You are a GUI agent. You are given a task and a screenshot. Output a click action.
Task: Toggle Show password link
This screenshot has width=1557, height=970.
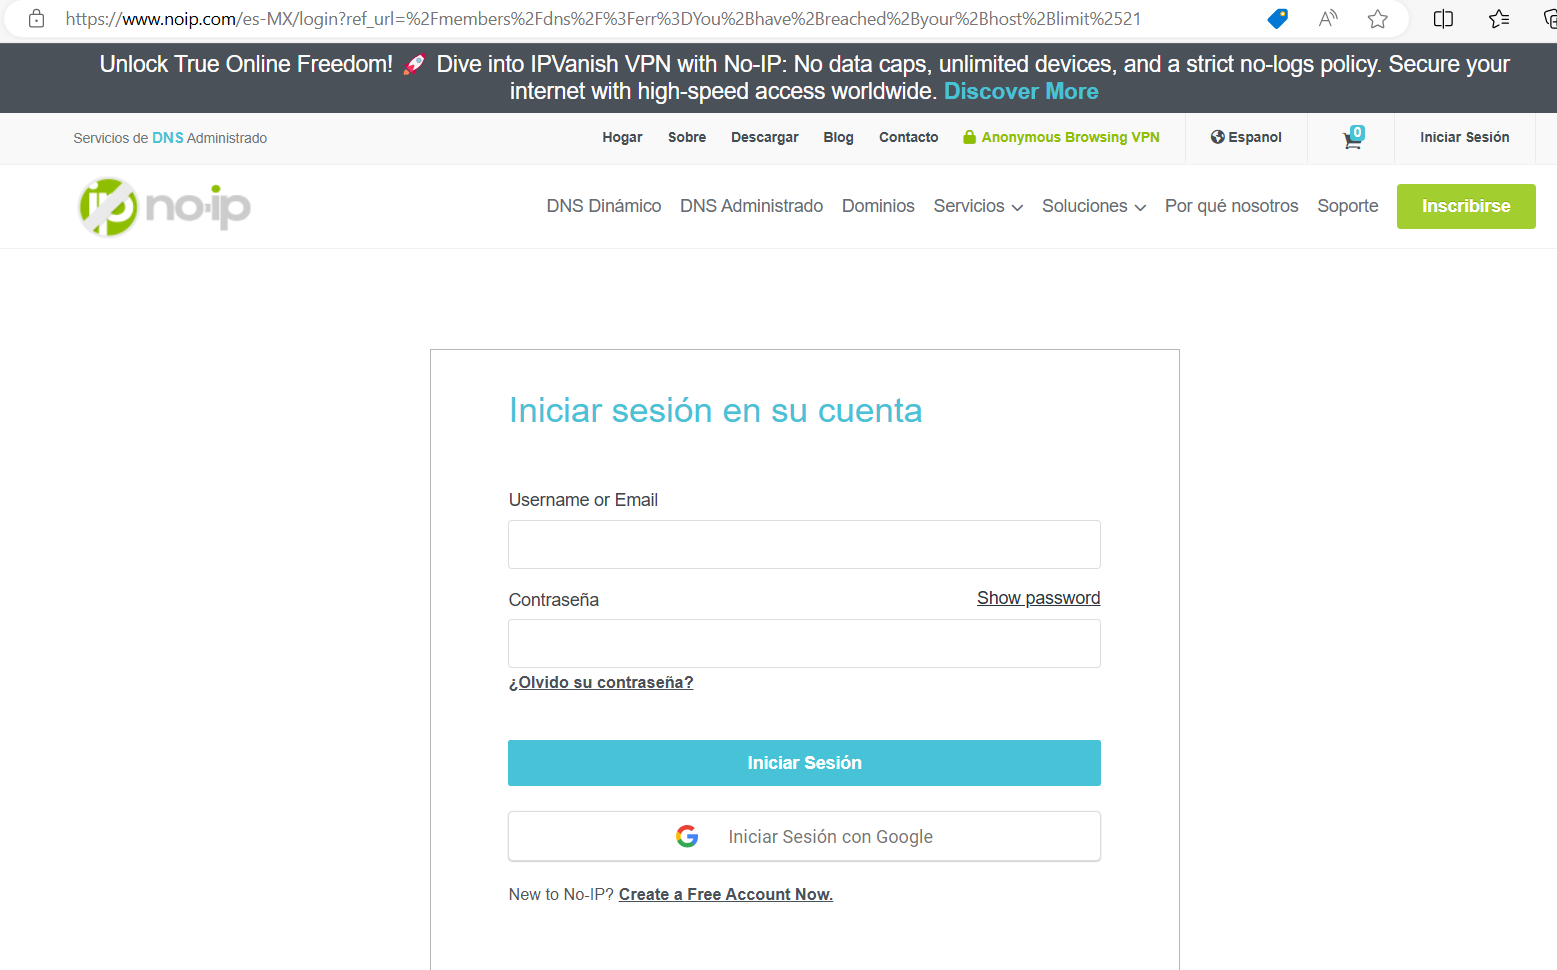[x=1038, y=598]
